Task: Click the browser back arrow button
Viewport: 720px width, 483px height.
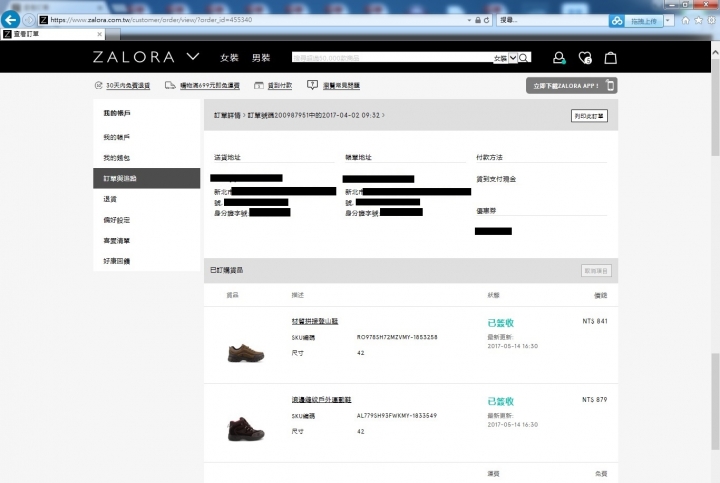Action: pos(10,20)
